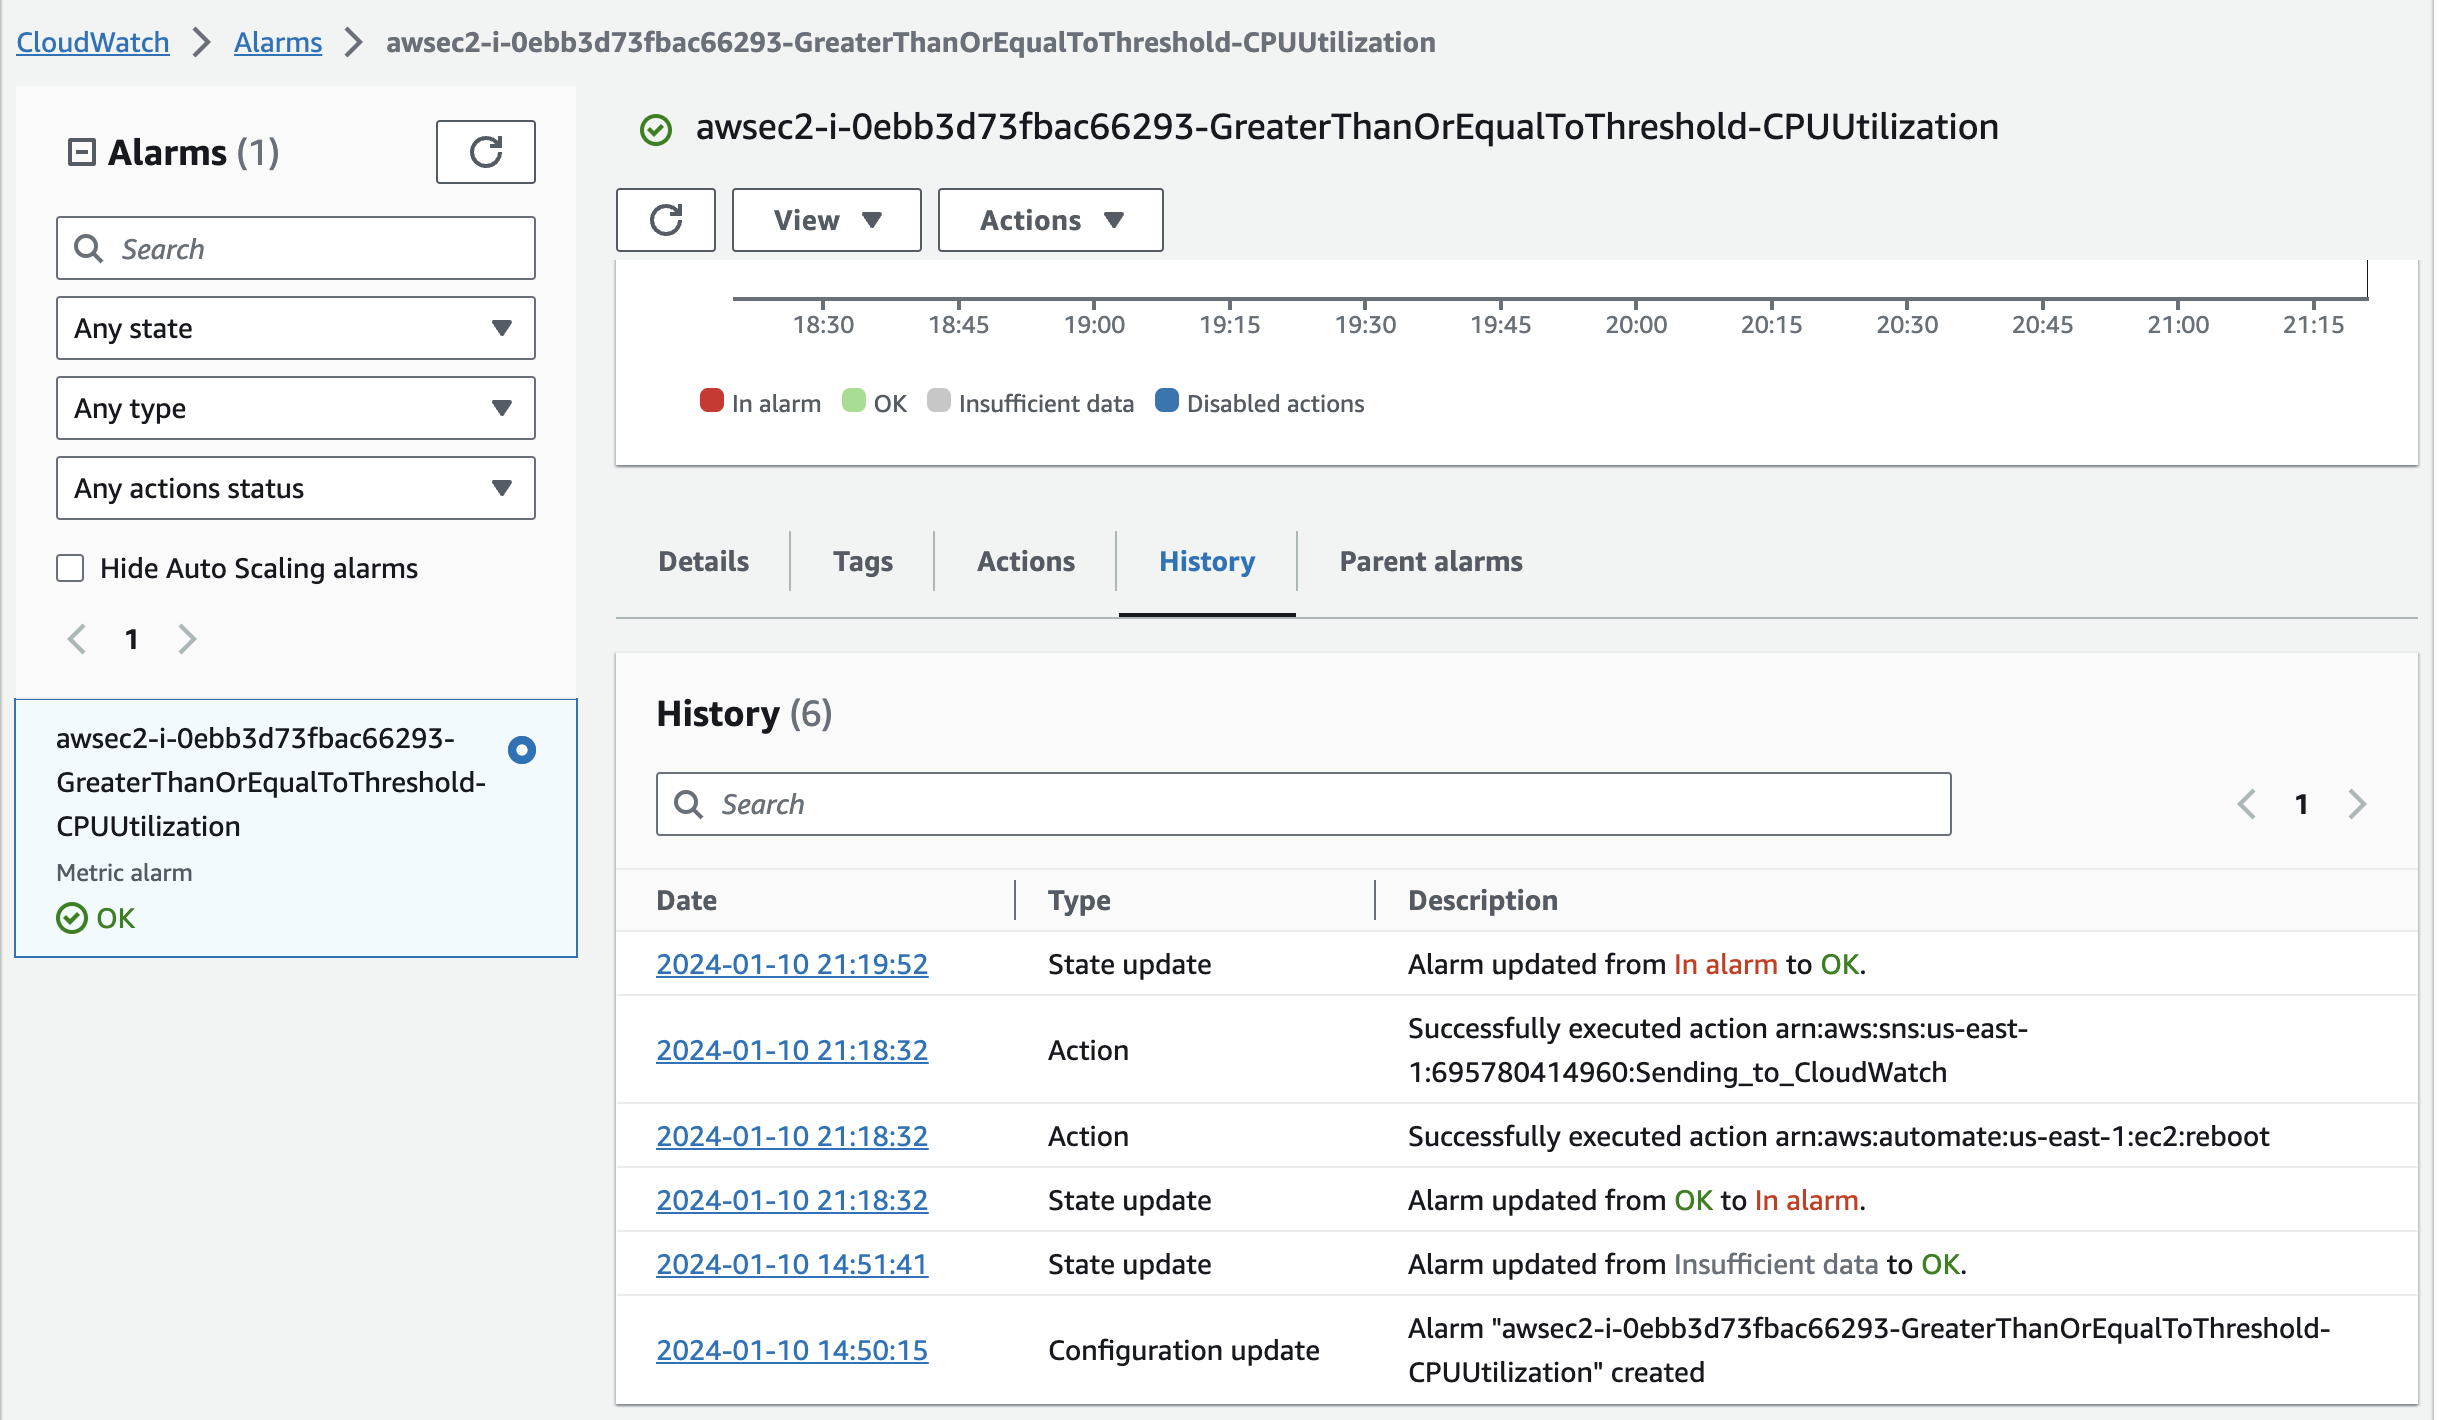Open the Any state filter dropdown
2440x1420 pixels.
(295, 328)
